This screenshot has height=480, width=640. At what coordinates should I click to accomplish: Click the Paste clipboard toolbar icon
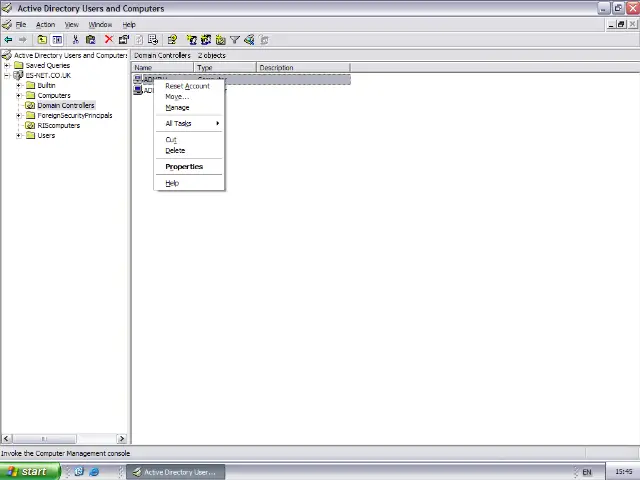click(x=91, y=40)
